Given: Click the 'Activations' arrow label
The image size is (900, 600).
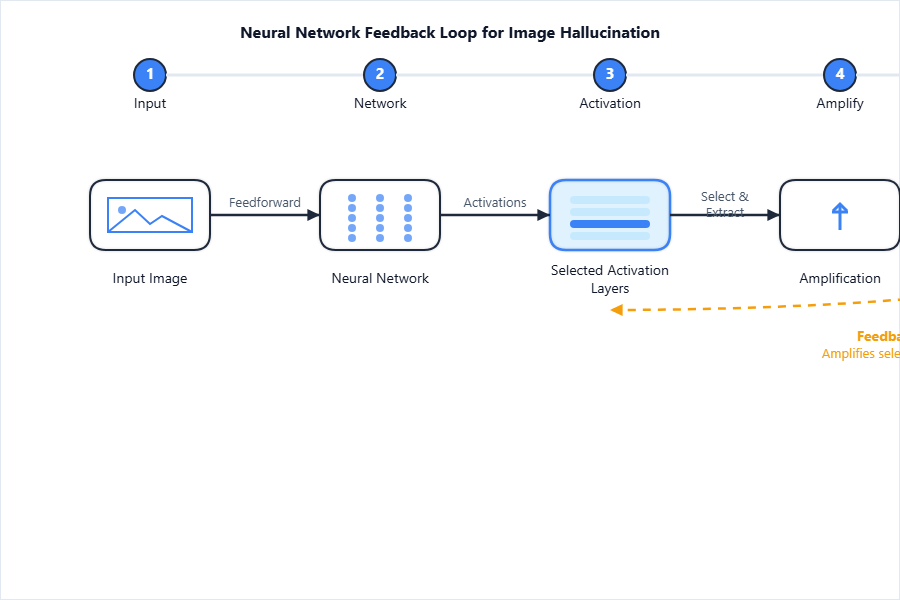Looking at the screenshot, I should click(495, 203).
